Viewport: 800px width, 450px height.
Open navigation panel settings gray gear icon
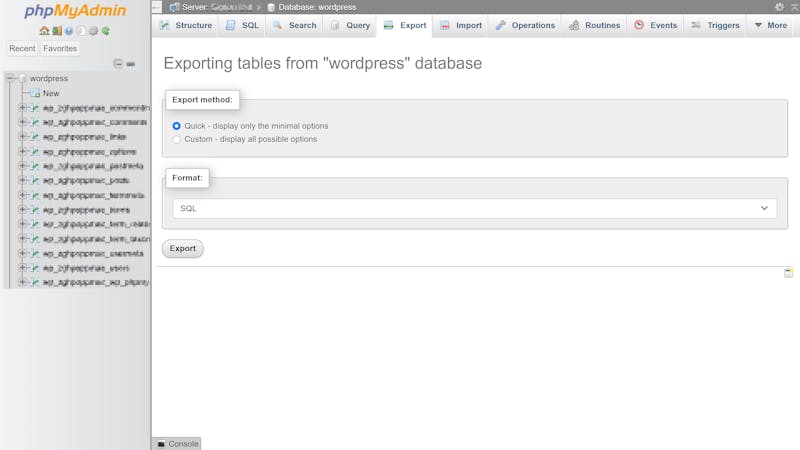pos(93,31)
